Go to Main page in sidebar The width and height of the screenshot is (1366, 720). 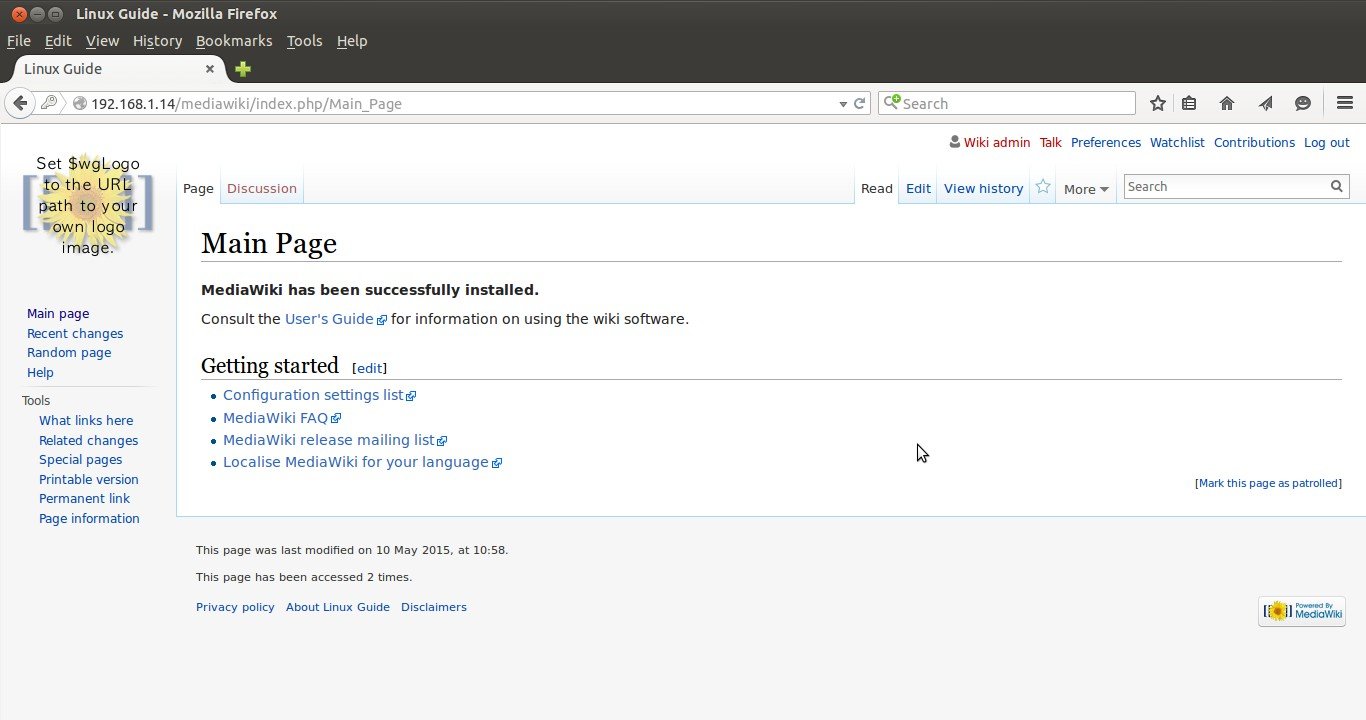58,314
